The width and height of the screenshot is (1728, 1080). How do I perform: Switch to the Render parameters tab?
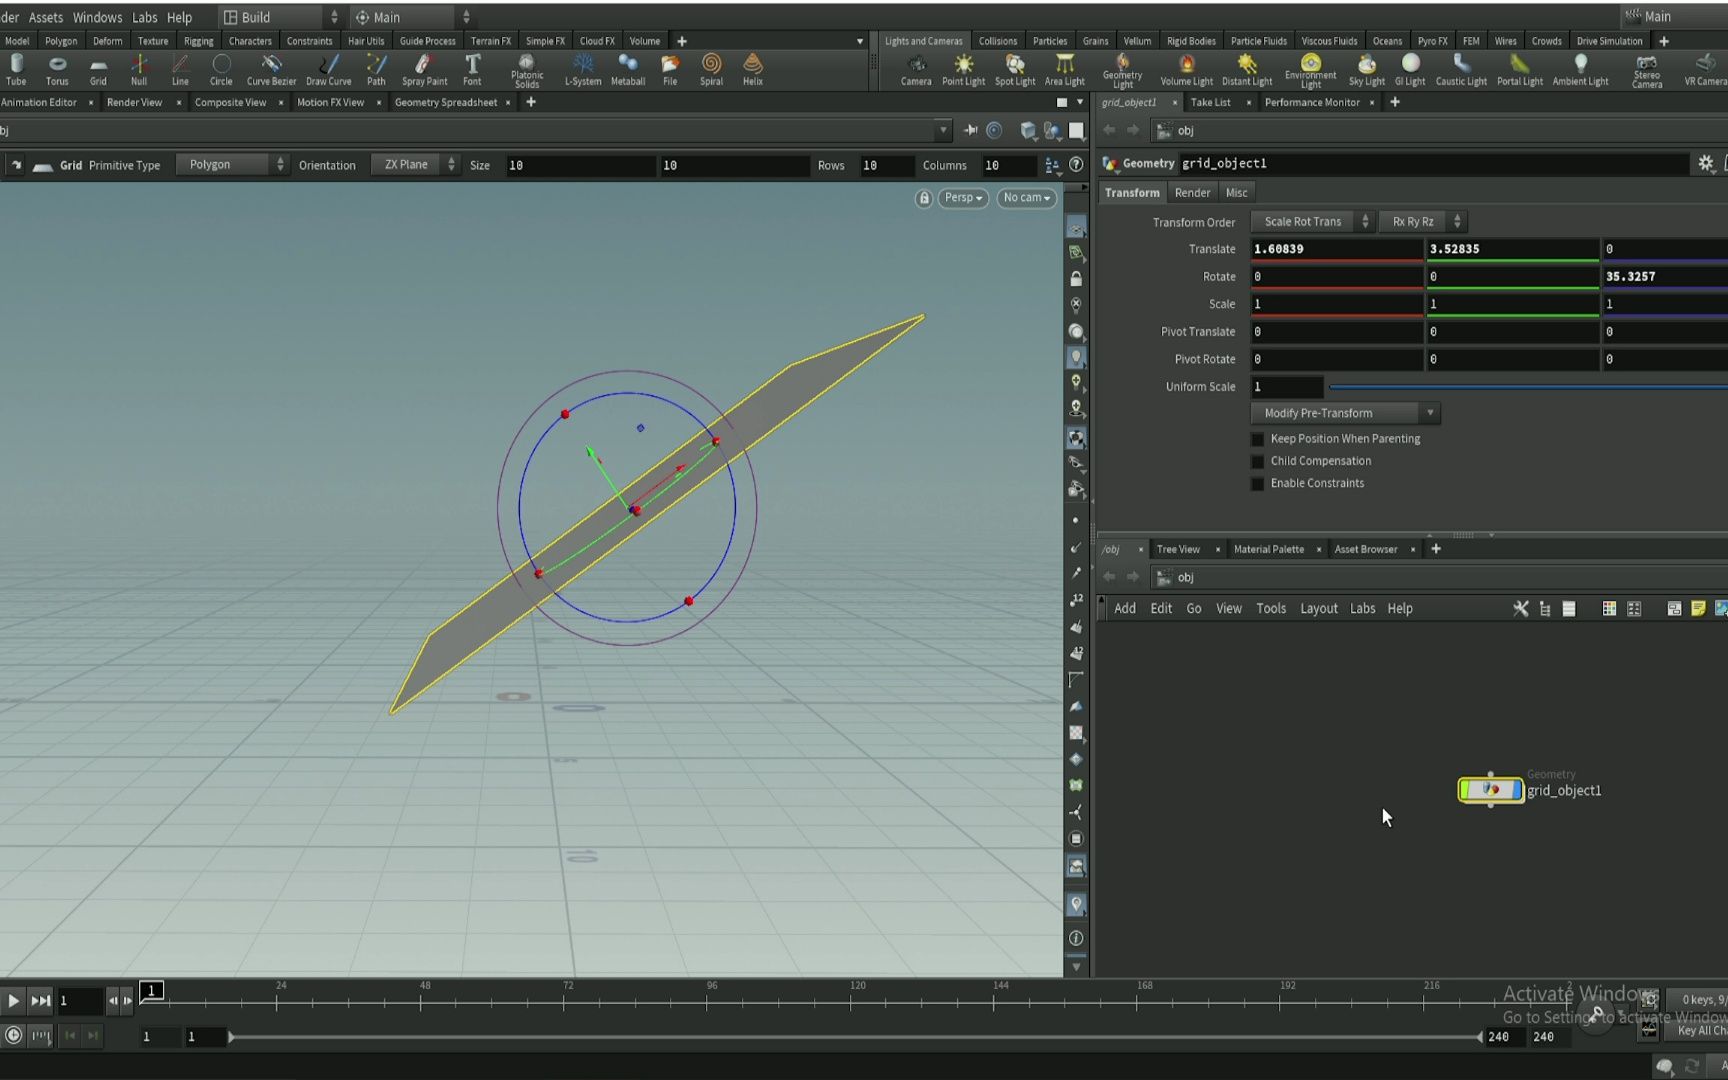coord(1192,192)
